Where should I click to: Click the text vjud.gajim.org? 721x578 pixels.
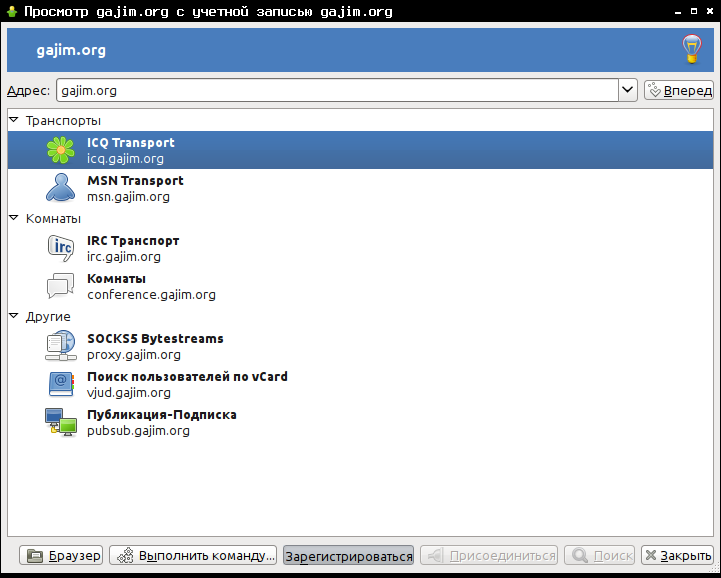129,393
